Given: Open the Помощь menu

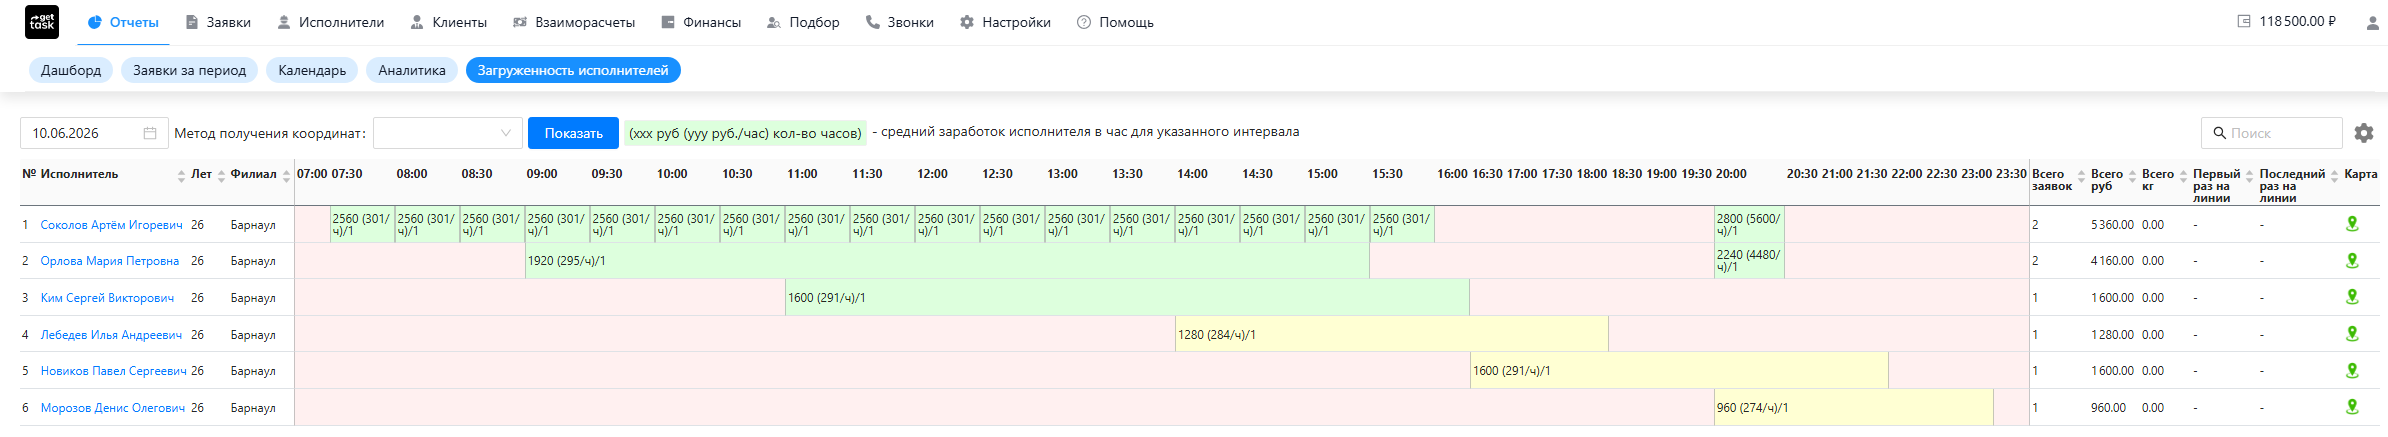Looking at the screenshot, I should pyautogui.click(x=1115, y=22).
